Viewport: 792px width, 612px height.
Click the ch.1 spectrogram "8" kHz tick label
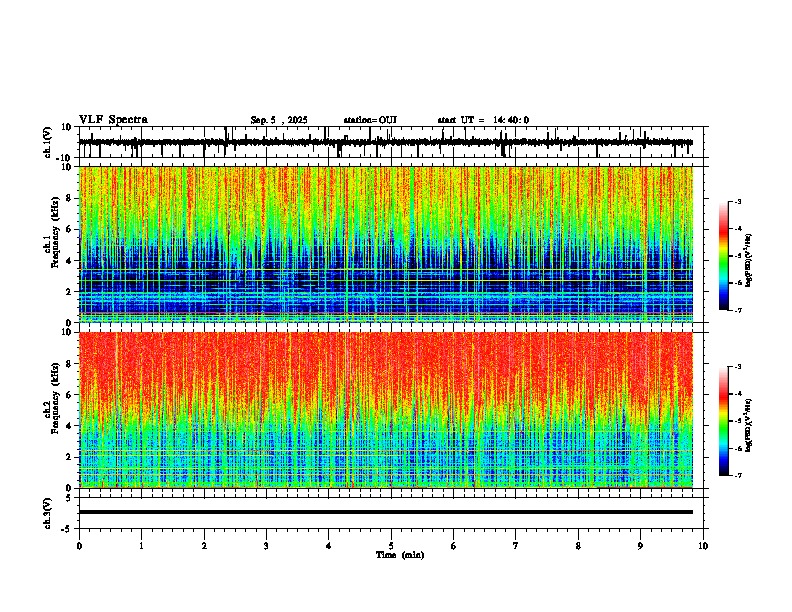click(69, 198)
